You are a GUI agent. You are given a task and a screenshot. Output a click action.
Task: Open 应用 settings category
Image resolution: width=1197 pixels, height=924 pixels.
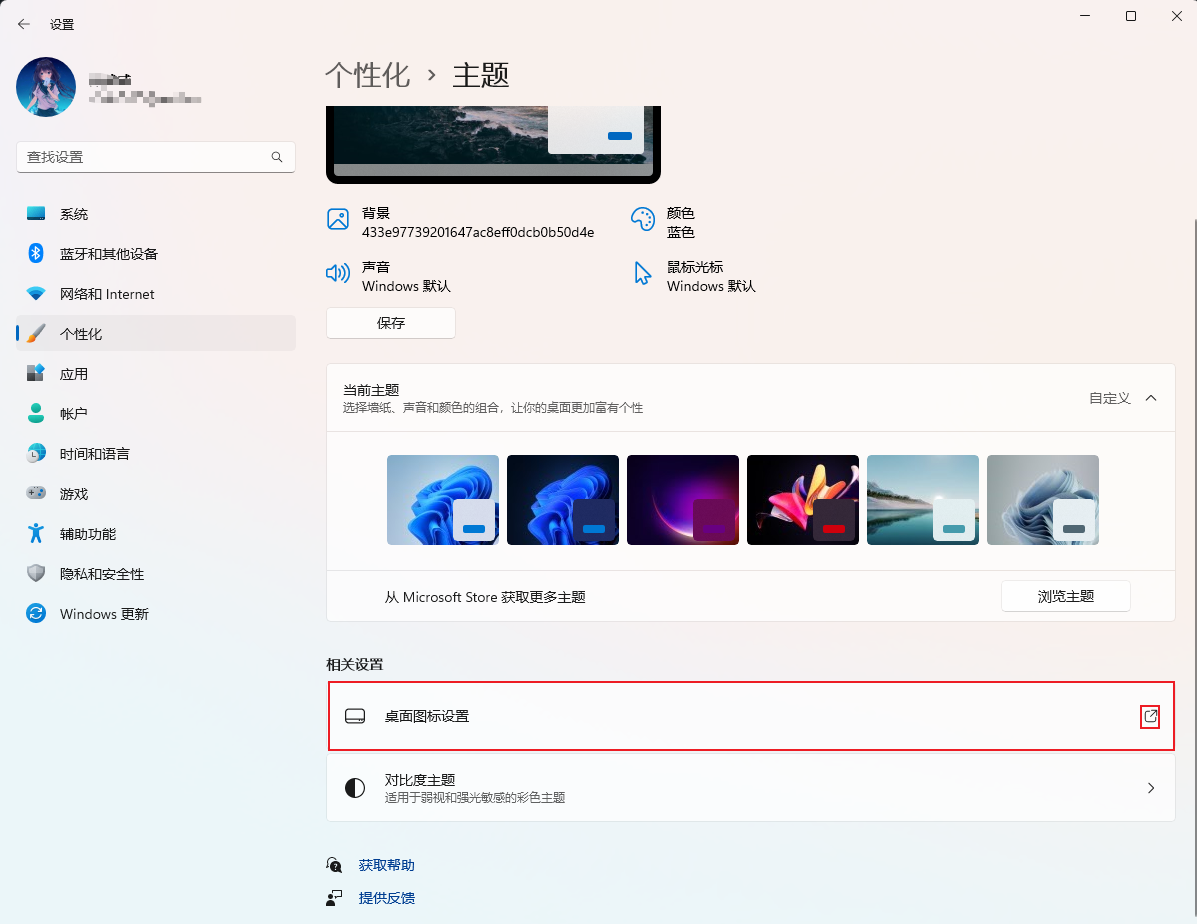click(156, 373)
